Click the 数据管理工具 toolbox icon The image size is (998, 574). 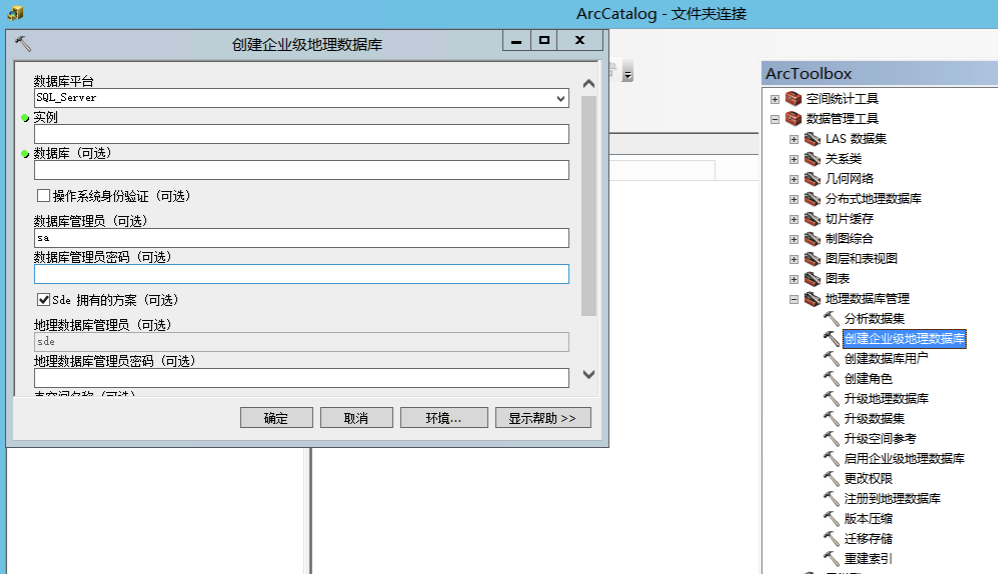click(793, 118)
